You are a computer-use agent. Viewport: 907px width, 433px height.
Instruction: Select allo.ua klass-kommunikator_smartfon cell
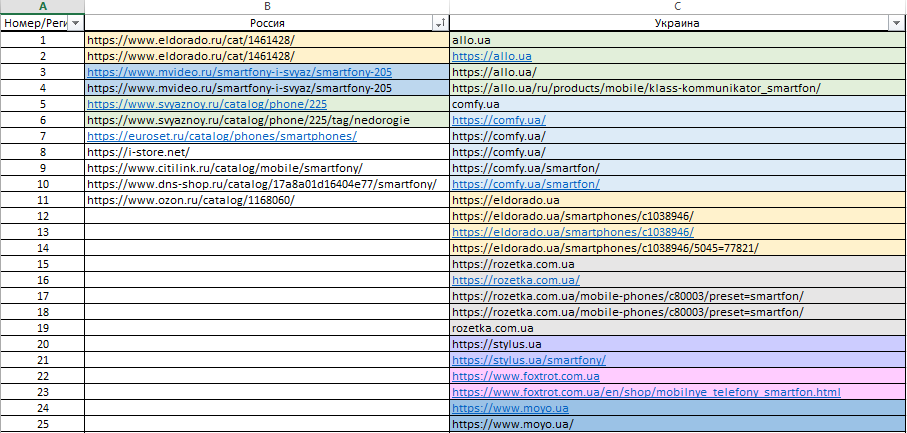click(677, 88)
